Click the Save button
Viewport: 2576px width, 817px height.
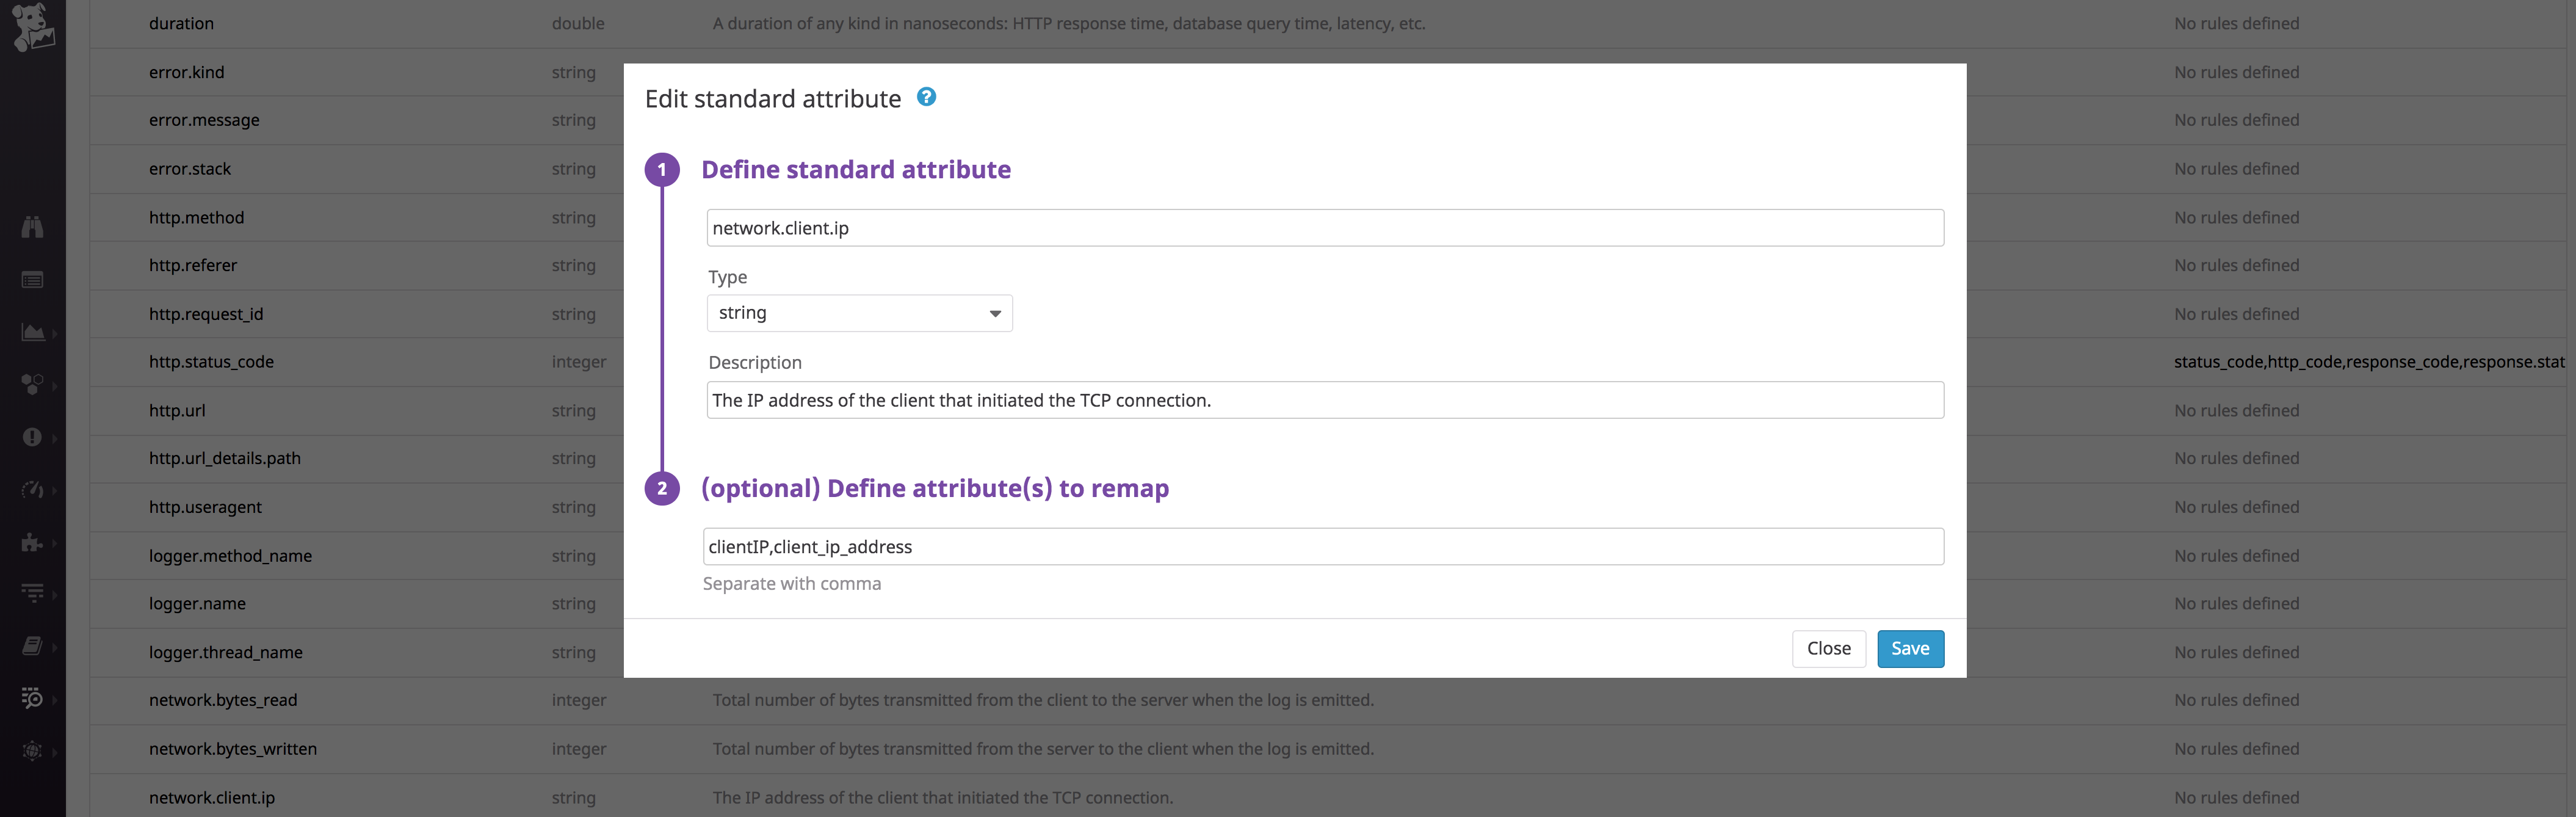(1910, 648)
